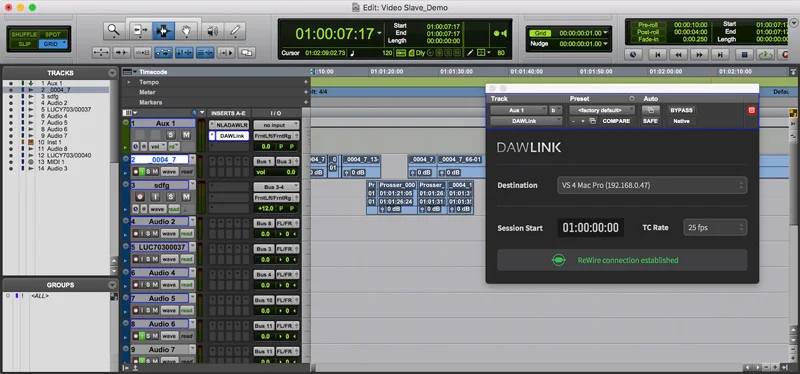Open the Nudge value dropdown arrow
The image size is (800, 374).
606,44
